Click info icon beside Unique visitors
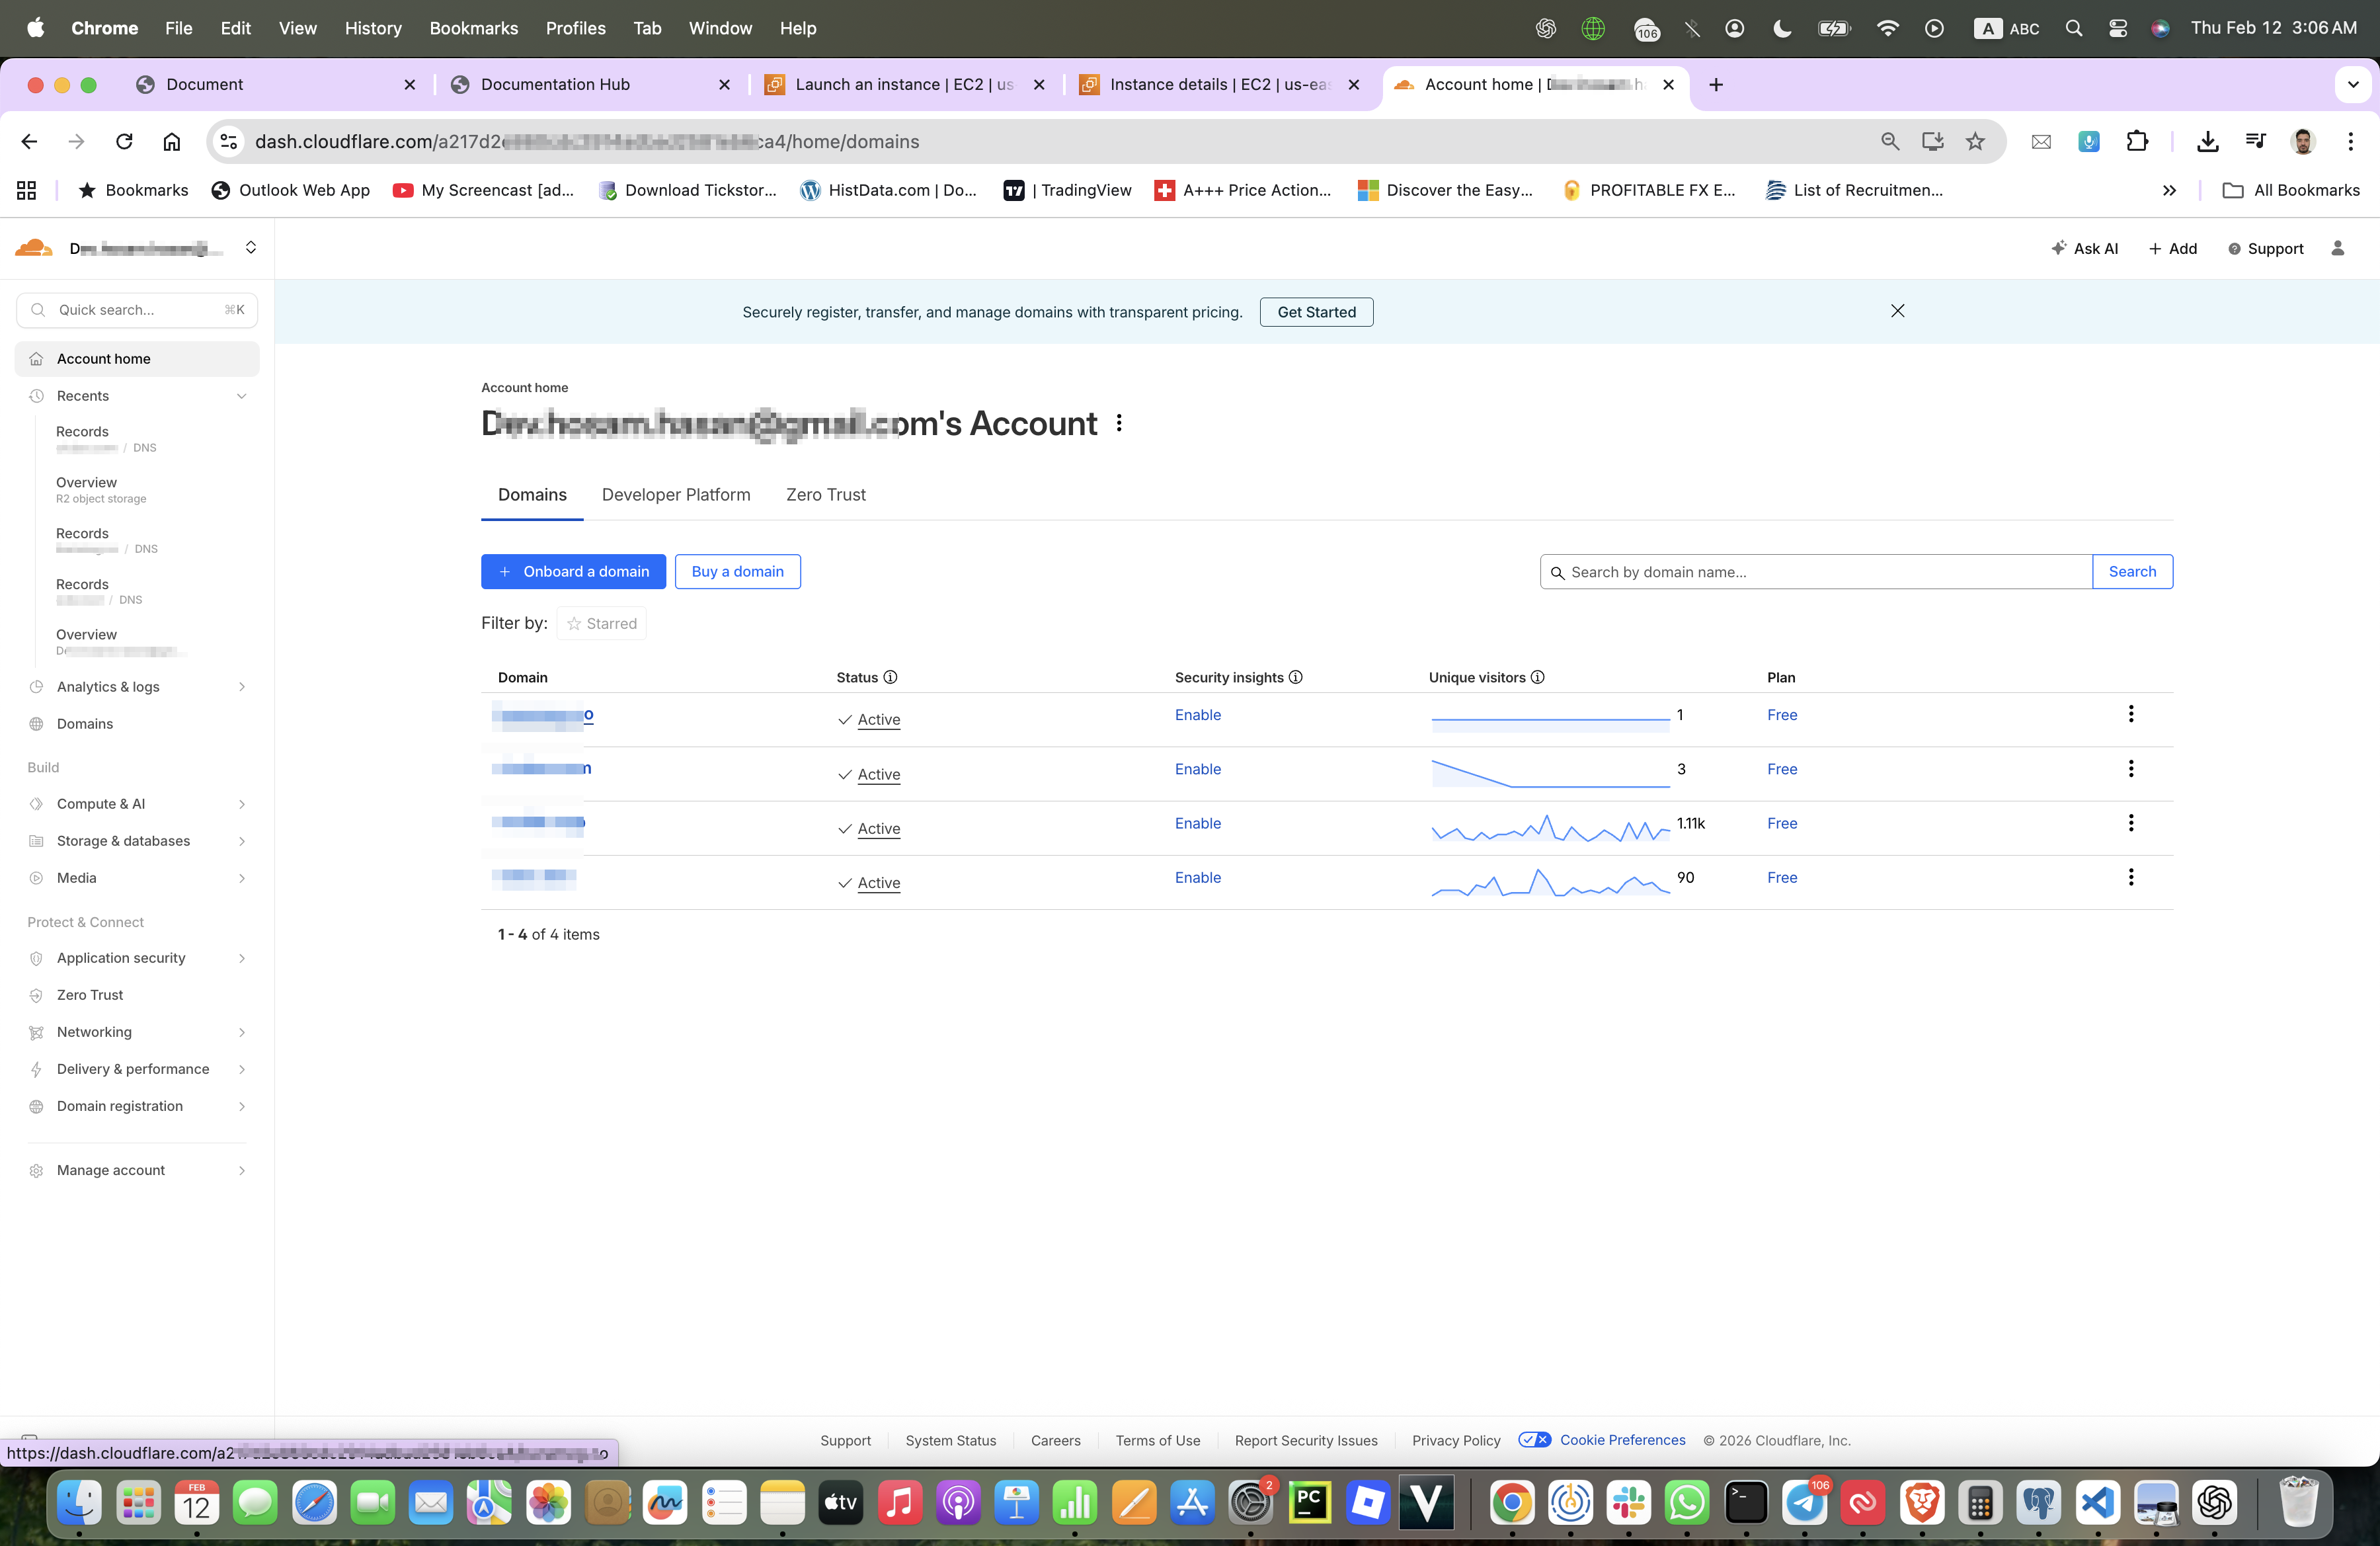Image resolution: width=2380 pixels, height=1546 pixels. click(1538, 677)
